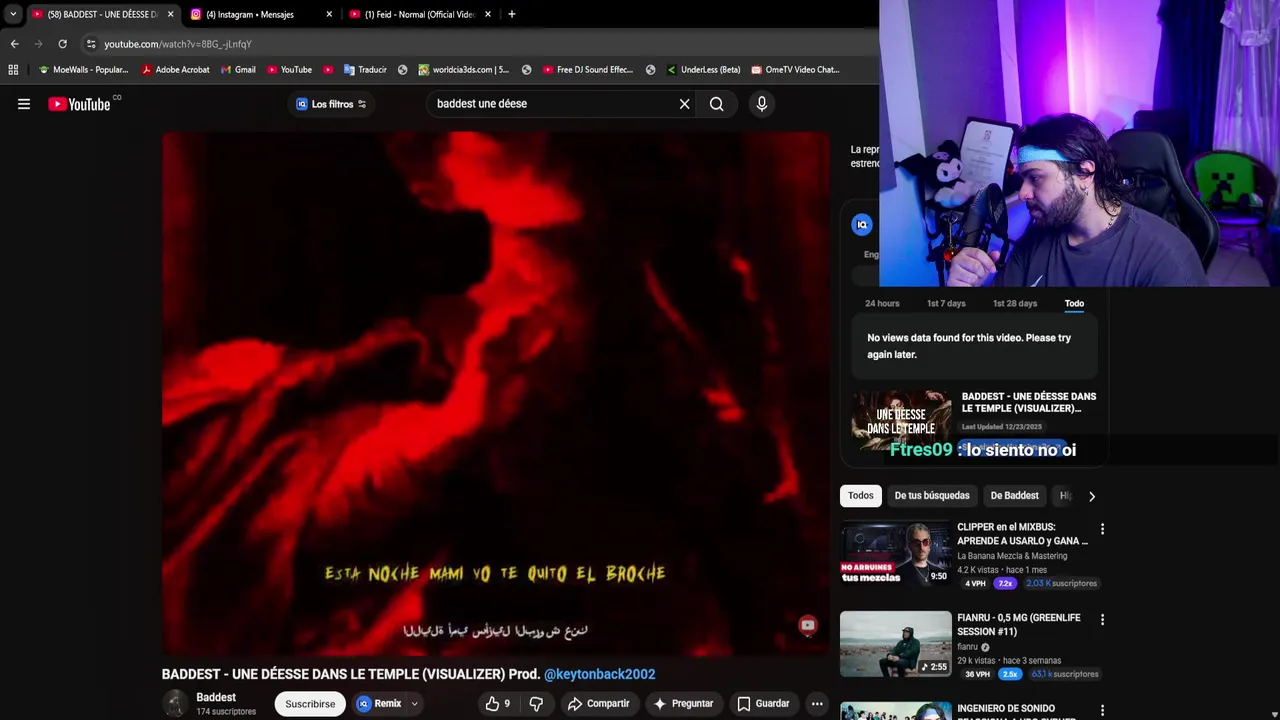Click Compartir to share the video
The image size is (1280, 720).
point(598,704)
